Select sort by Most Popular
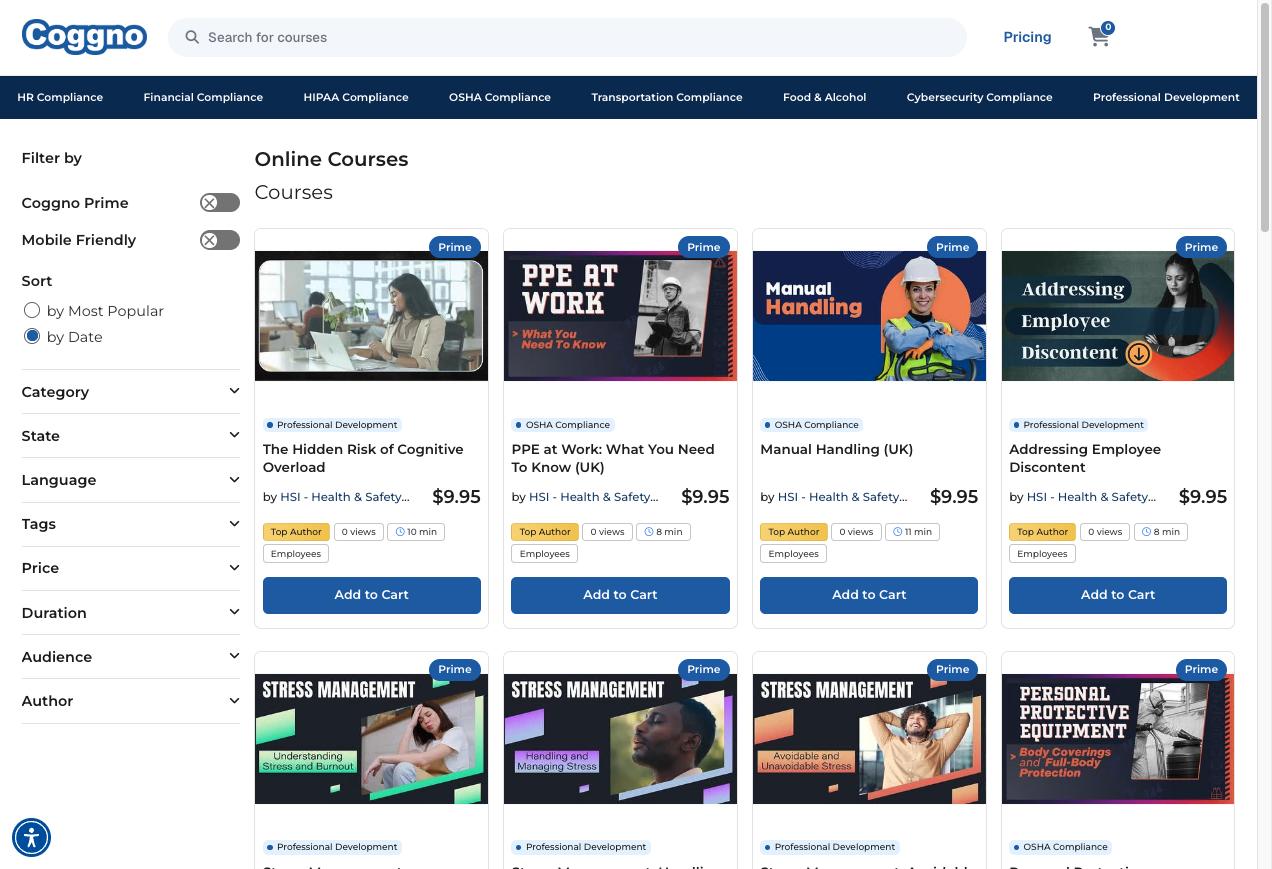Screen dimensions: 1272x869 pyautogui.click(x=32, y=310)
